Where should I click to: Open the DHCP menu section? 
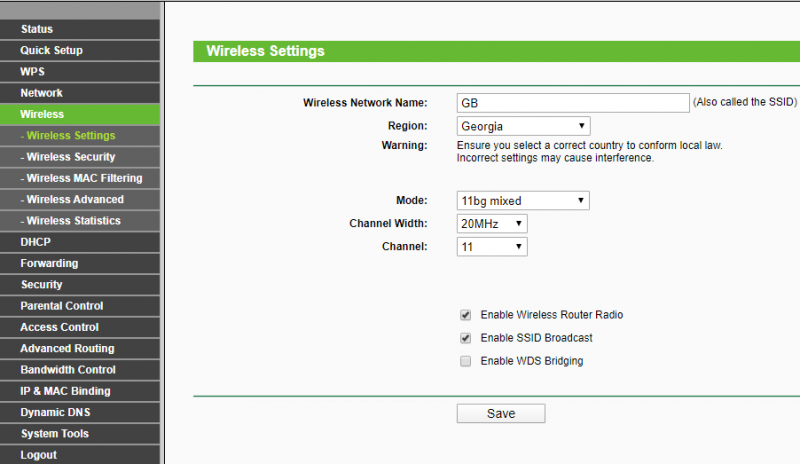[35, 242]
